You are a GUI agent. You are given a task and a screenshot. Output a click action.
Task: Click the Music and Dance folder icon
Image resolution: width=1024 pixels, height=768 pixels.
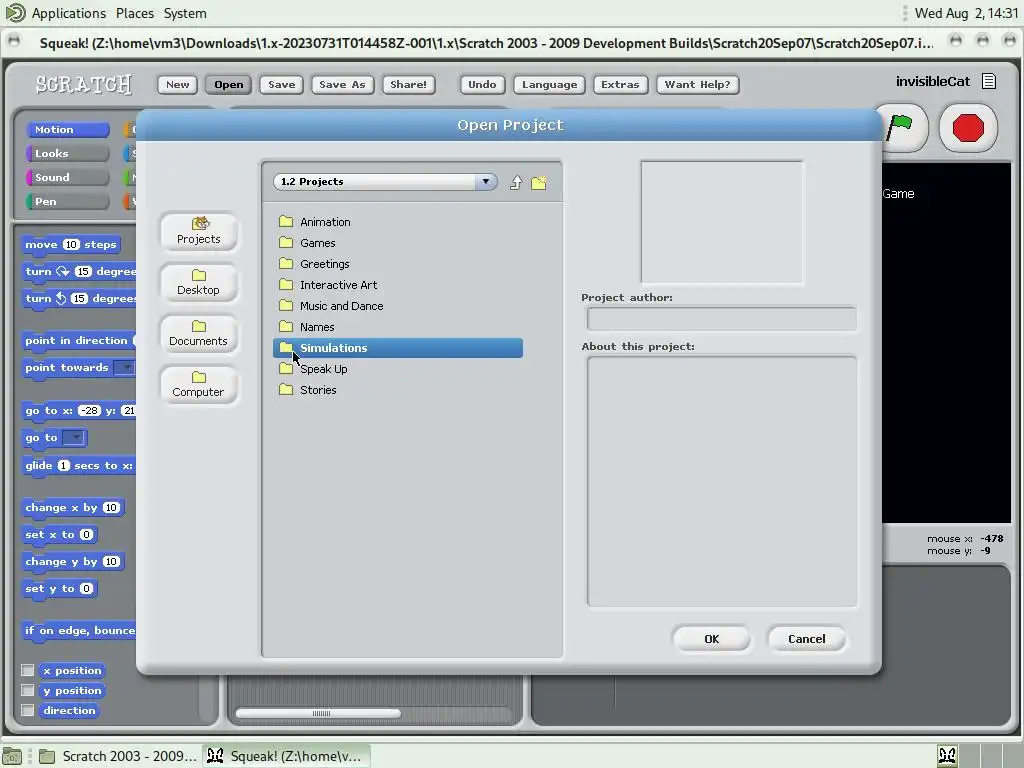tap(286, 305)
